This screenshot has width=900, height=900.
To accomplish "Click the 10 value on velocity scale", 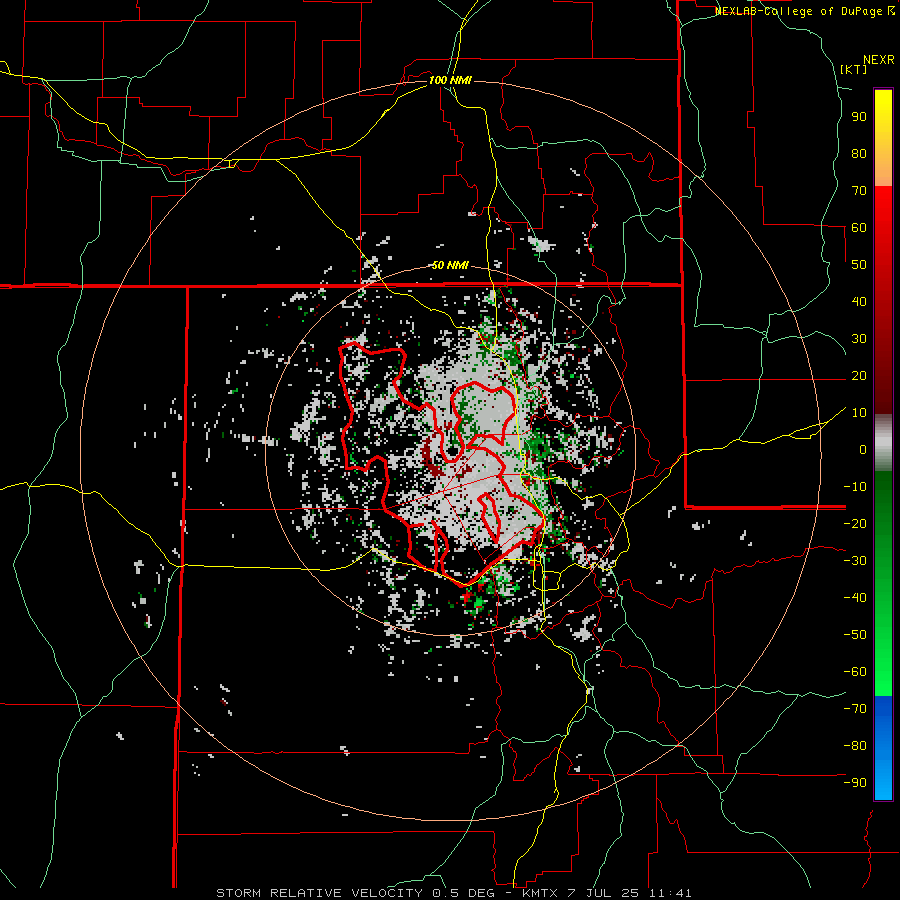I will click(x=859, y=413).
